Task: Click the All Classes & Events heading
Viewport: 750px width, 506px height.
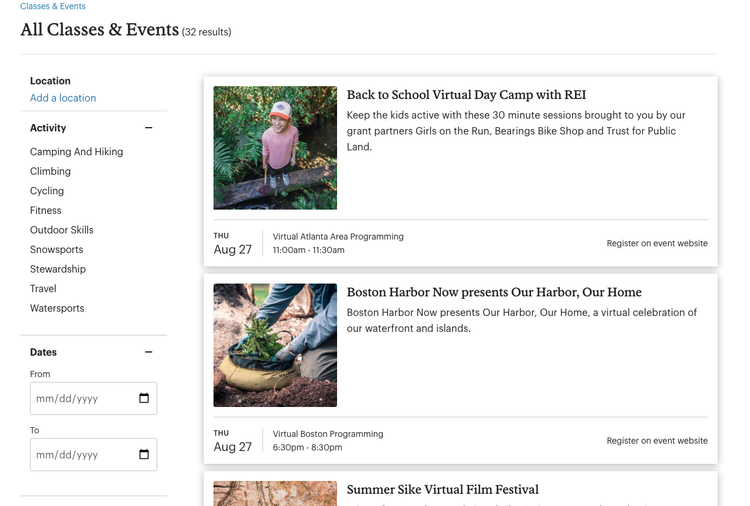Action: [99, 30]
